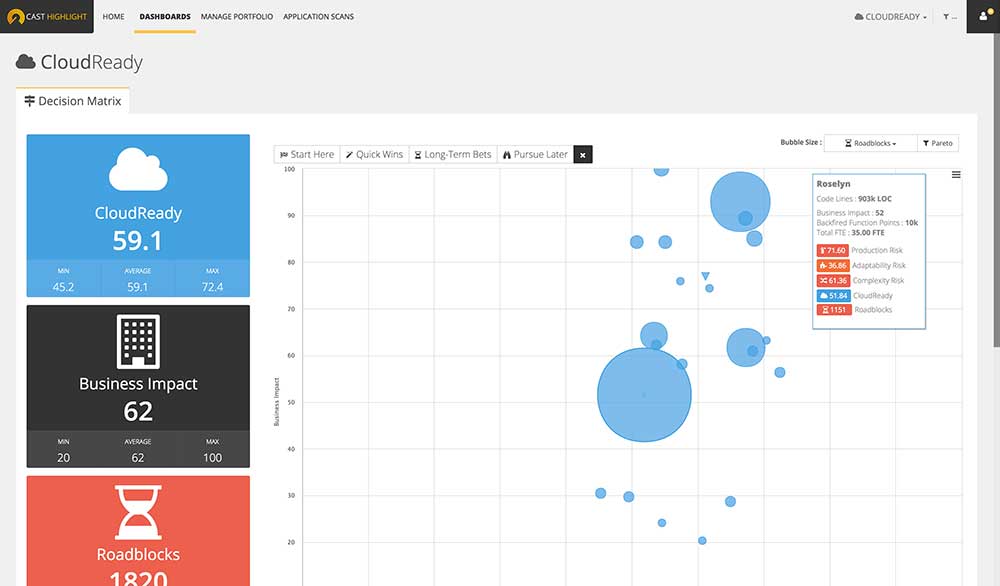
Task: Open the filter funnel dropdown in top bar
Action: 950,17
